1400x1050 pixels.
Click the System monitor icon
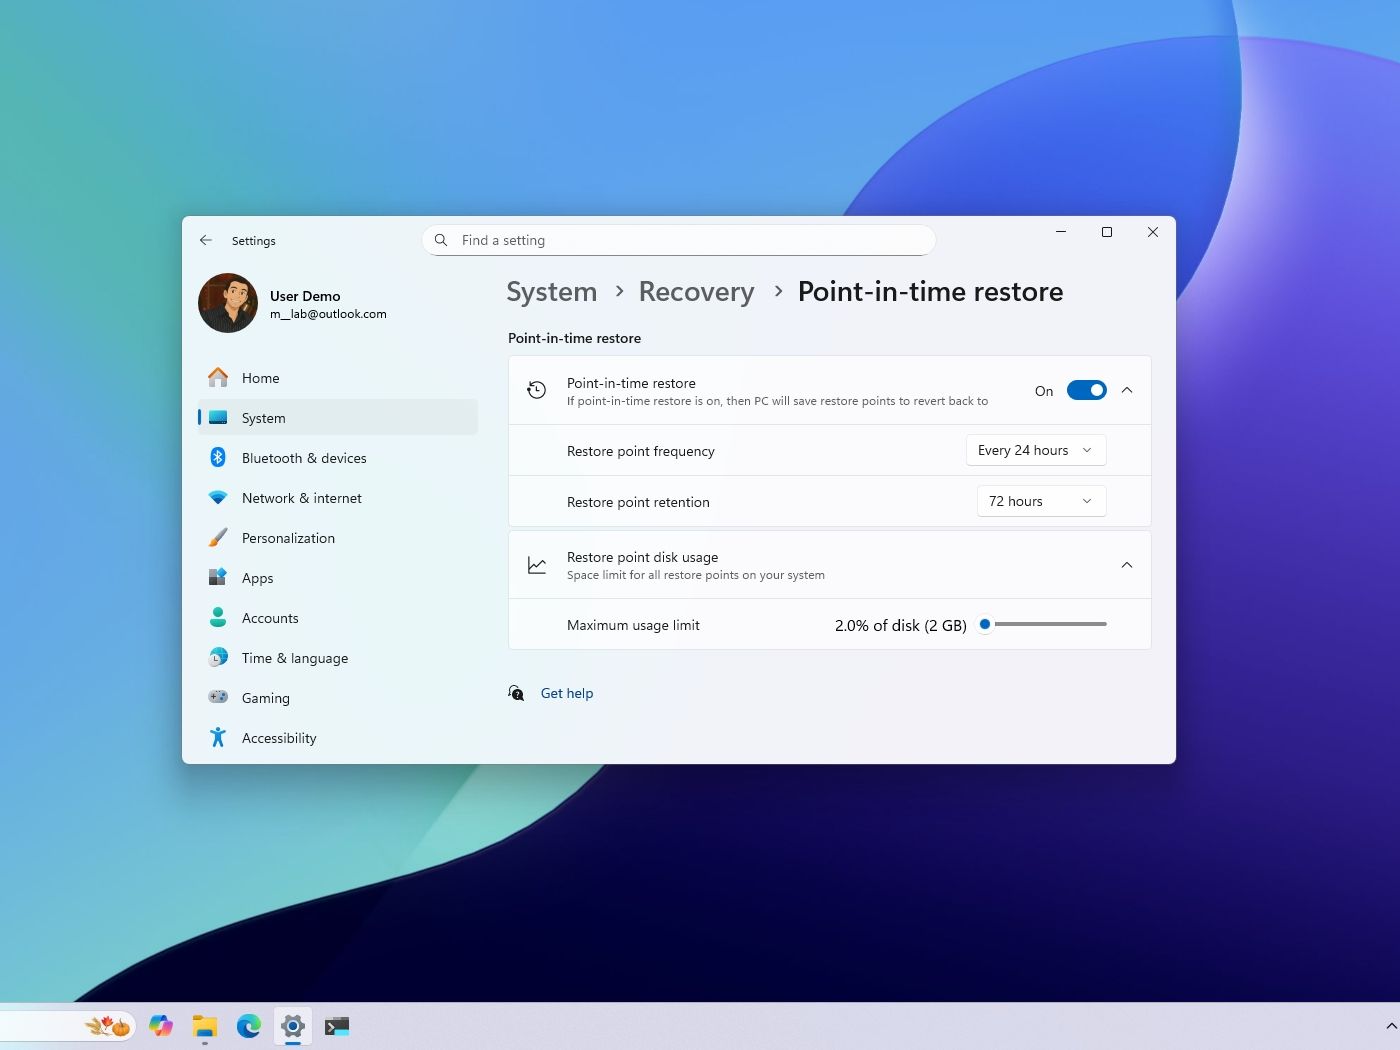218,418
